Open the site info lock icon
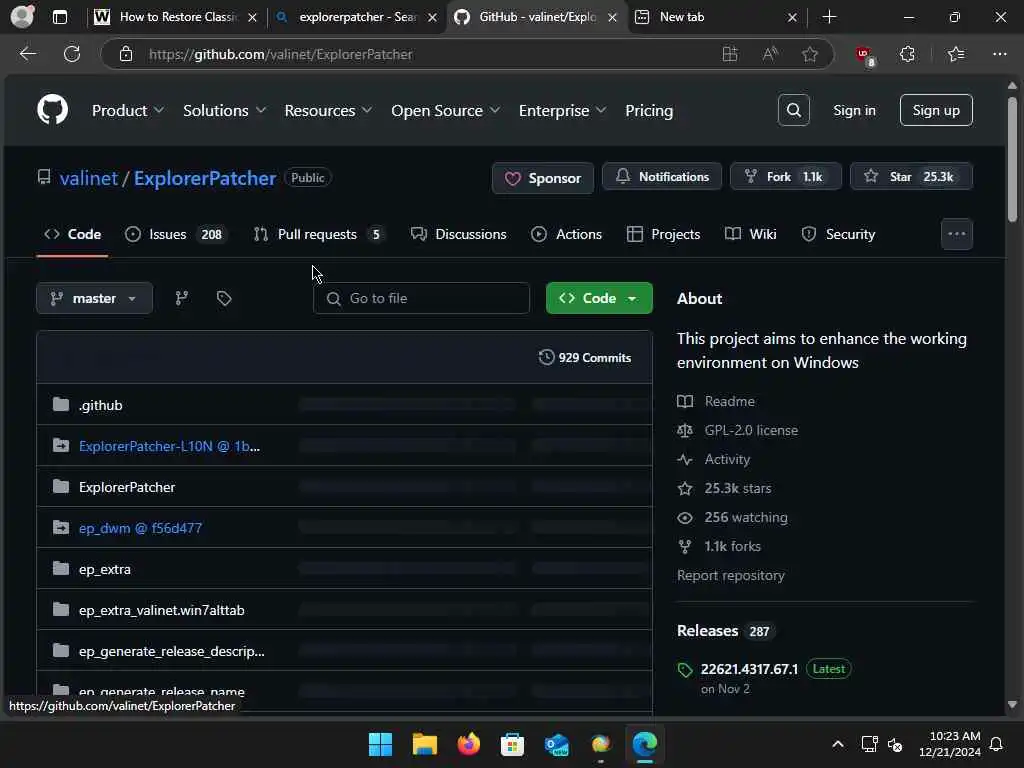1024x768 pixels. tap(126, 54)
